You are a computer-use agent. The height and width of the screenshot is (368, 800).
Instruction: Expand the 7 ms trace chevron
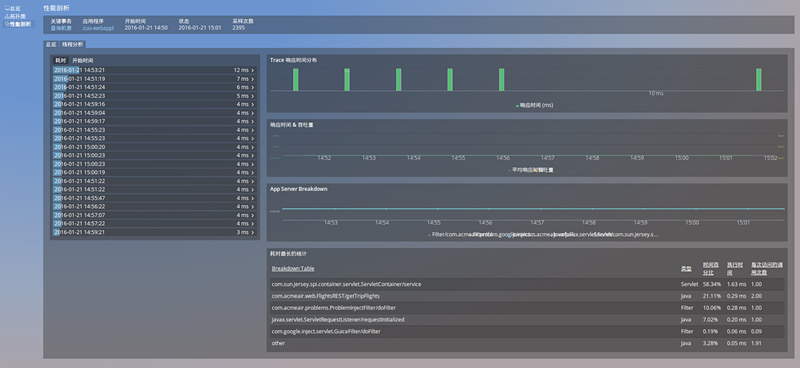tap(253, 79)
